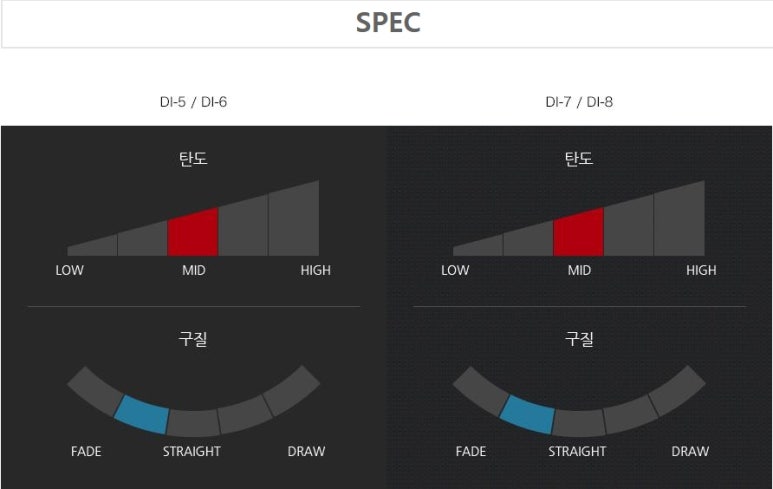This screenshot has width=773, height=489.
Task: Click the DI-7 / DI-8 model label
Action: 579,102
